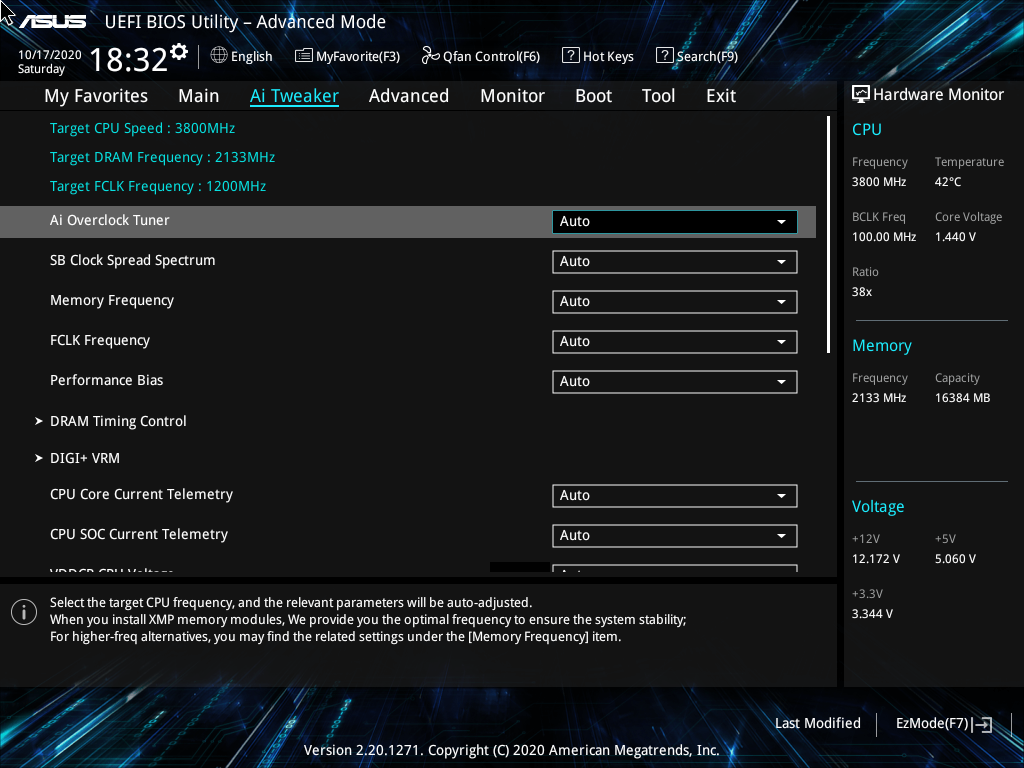Click the Performance Bias label
The image size is (1024, 768).
pos(106,380)
